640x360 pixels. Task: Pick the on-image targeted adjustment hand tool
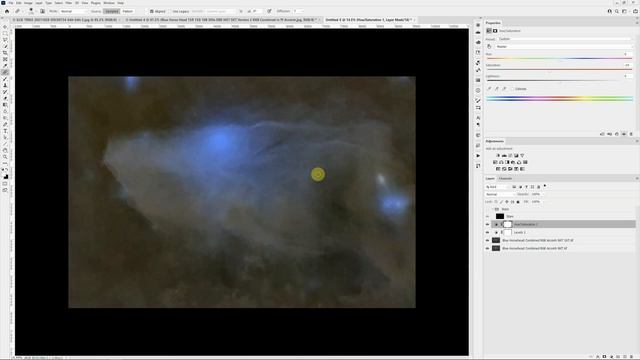coord(489,47)
